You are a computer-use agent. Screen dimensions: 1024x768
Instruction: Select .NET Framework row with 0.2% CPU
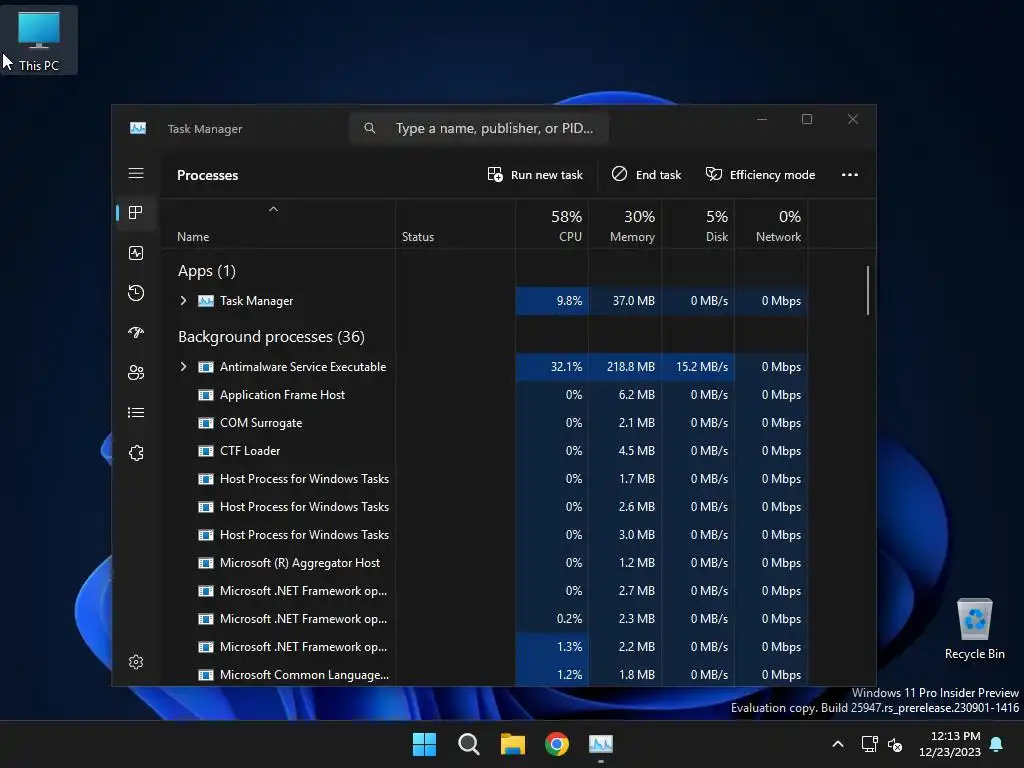(x=484, y=619)
